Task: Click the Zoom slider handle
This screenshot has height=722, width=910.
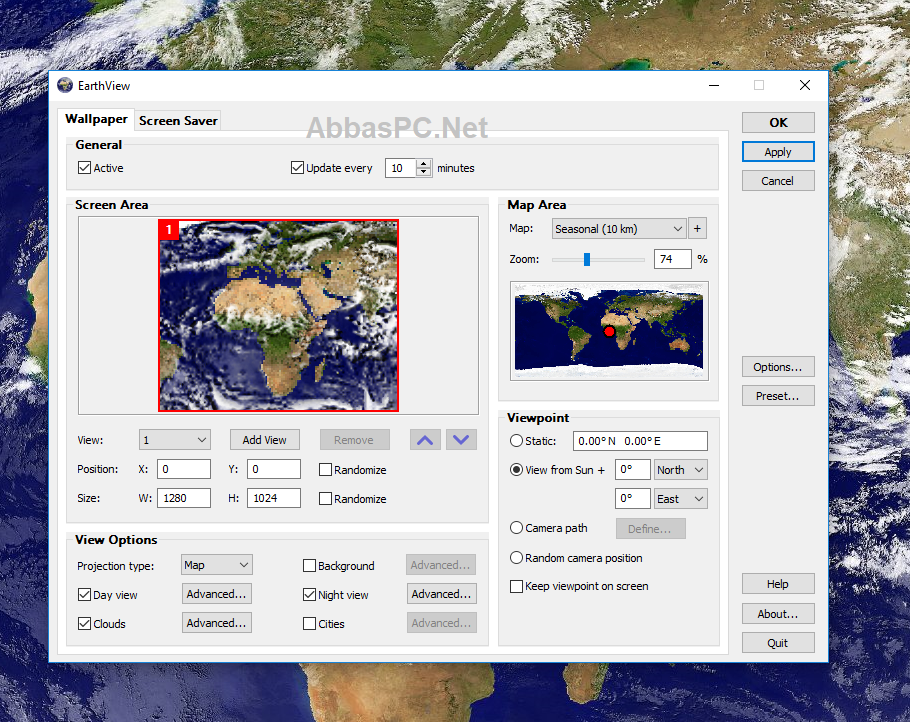Action: point(587,259)
